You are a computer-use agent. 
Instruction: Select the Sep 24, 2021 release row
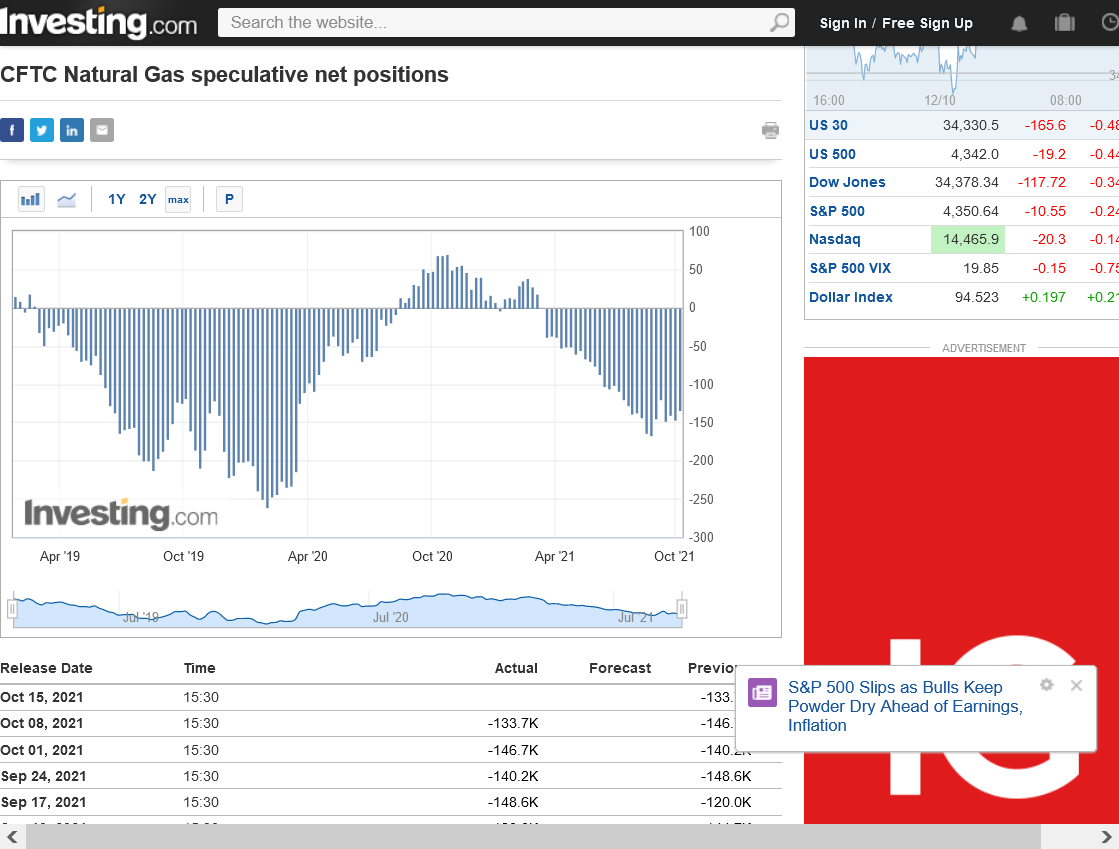click(x=391, y=776)
